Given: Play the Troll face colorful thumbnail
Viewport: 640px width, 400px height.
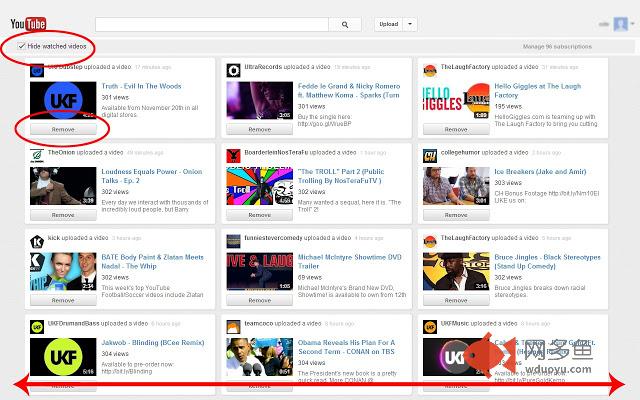Looking at the screenshot, I should pyautogui.click(x=260, y=186).
